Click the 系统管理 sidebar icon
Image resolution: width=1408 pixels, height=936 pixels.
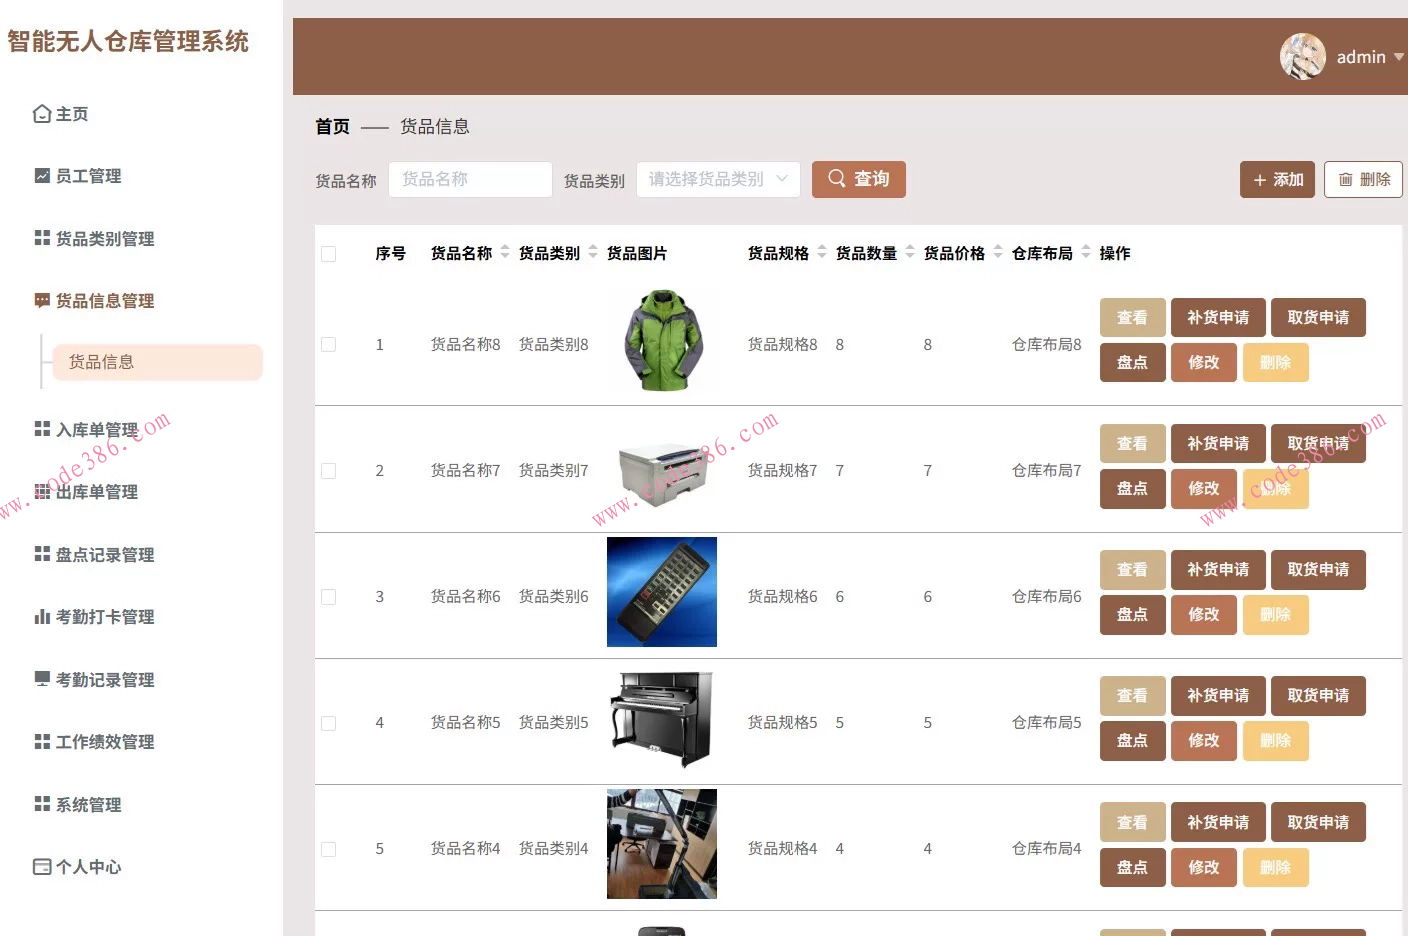(40, 803)
